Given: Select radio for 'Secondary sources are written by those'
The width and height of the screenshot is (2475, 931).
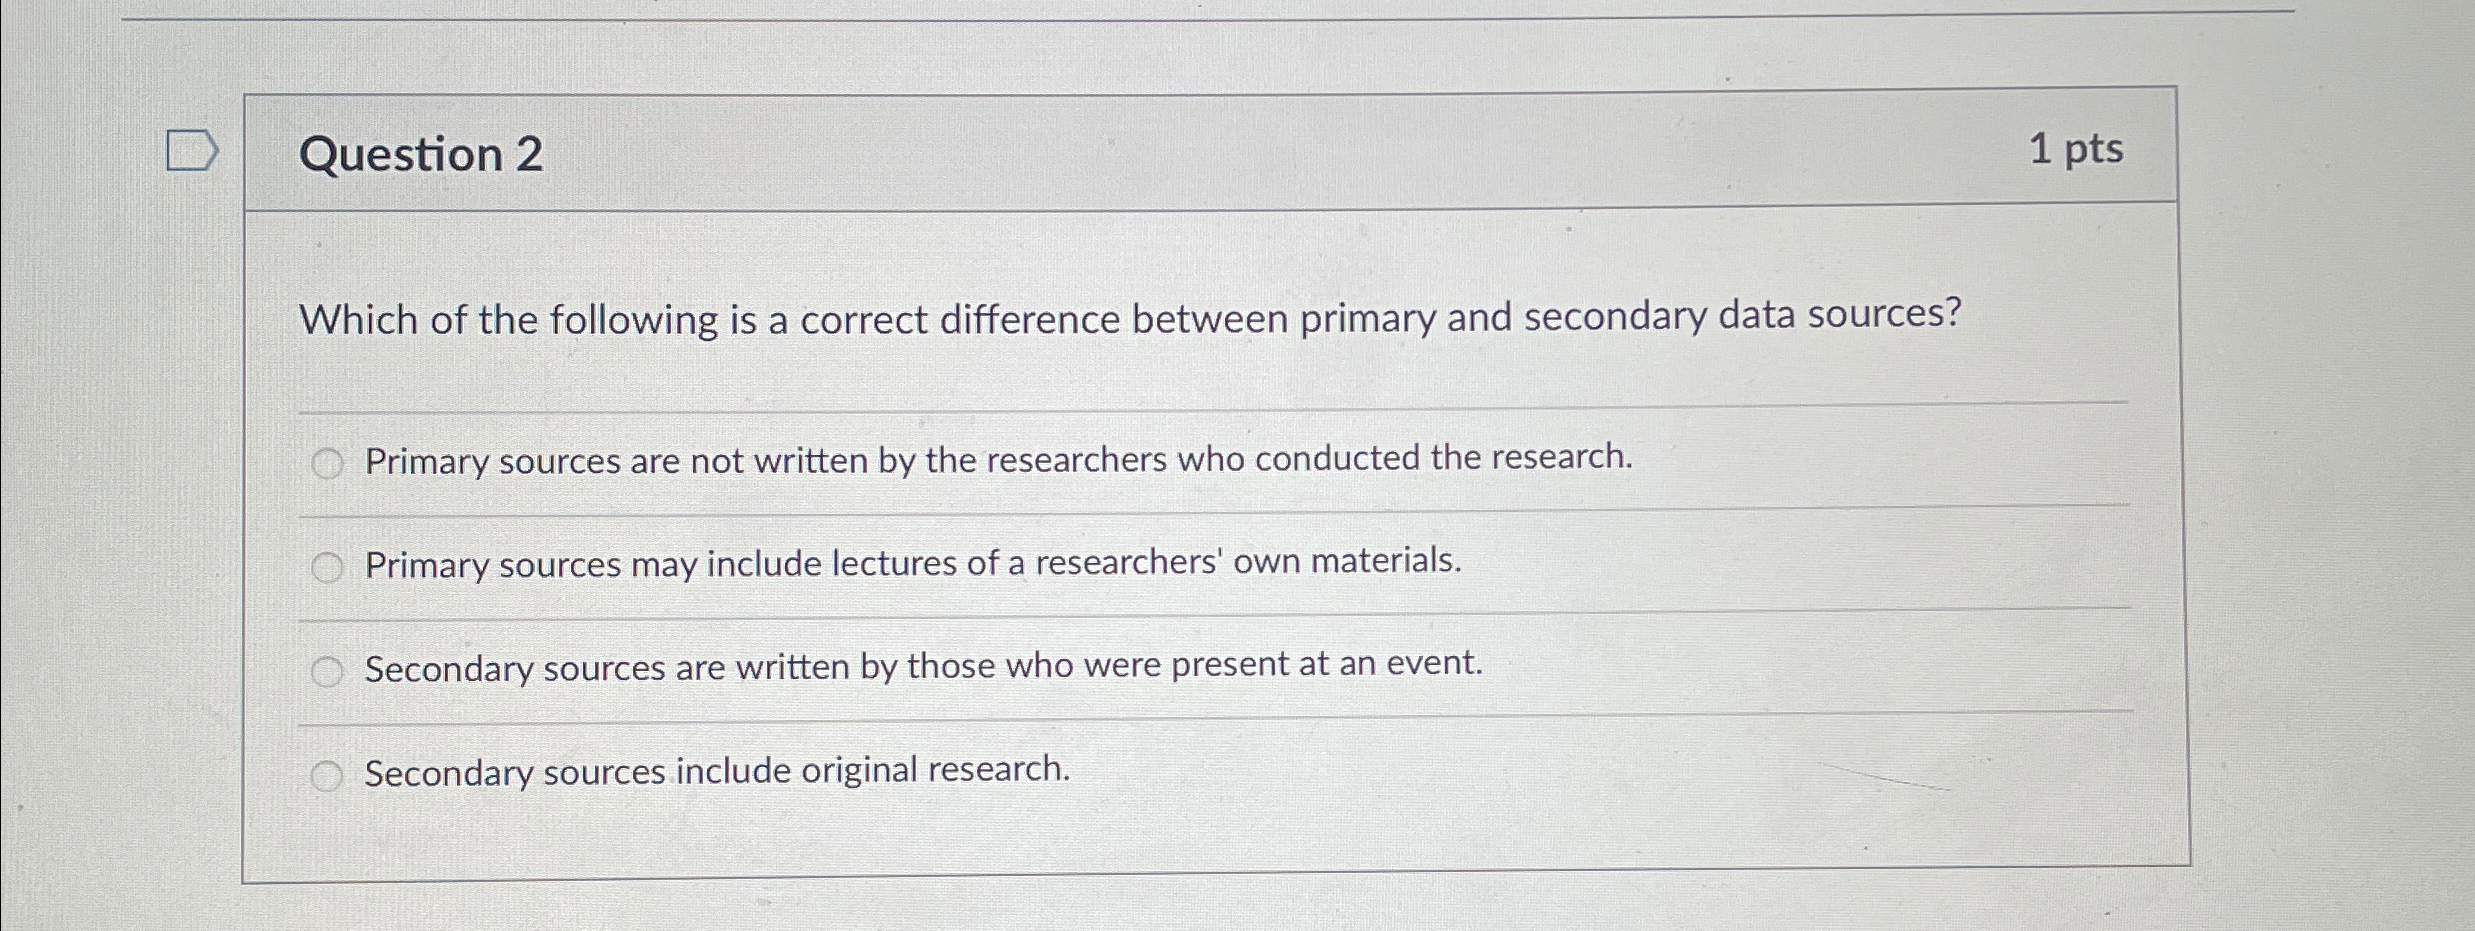Looking at the screenshot, I should coord(327,672).
